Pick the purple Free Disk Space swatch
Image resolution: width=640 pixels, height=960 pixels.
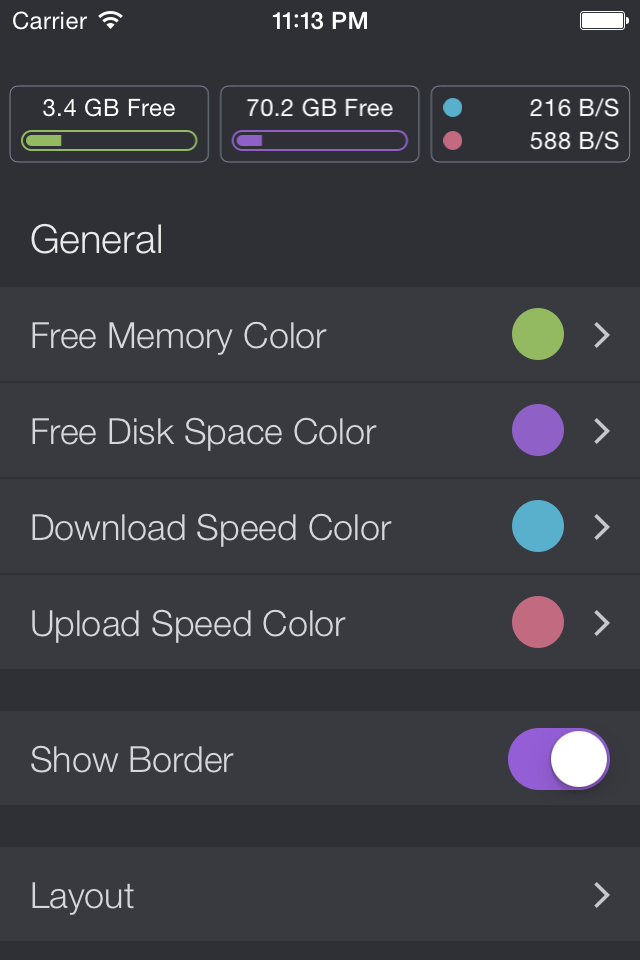tap(538, 430)
